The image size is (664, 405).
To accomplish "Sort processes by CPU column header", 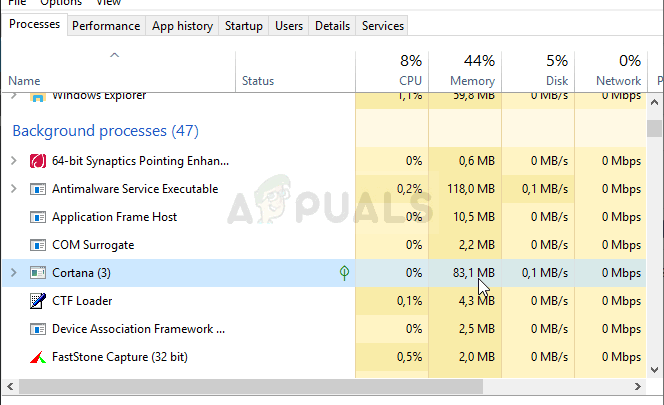I will (x=392, y=70).
